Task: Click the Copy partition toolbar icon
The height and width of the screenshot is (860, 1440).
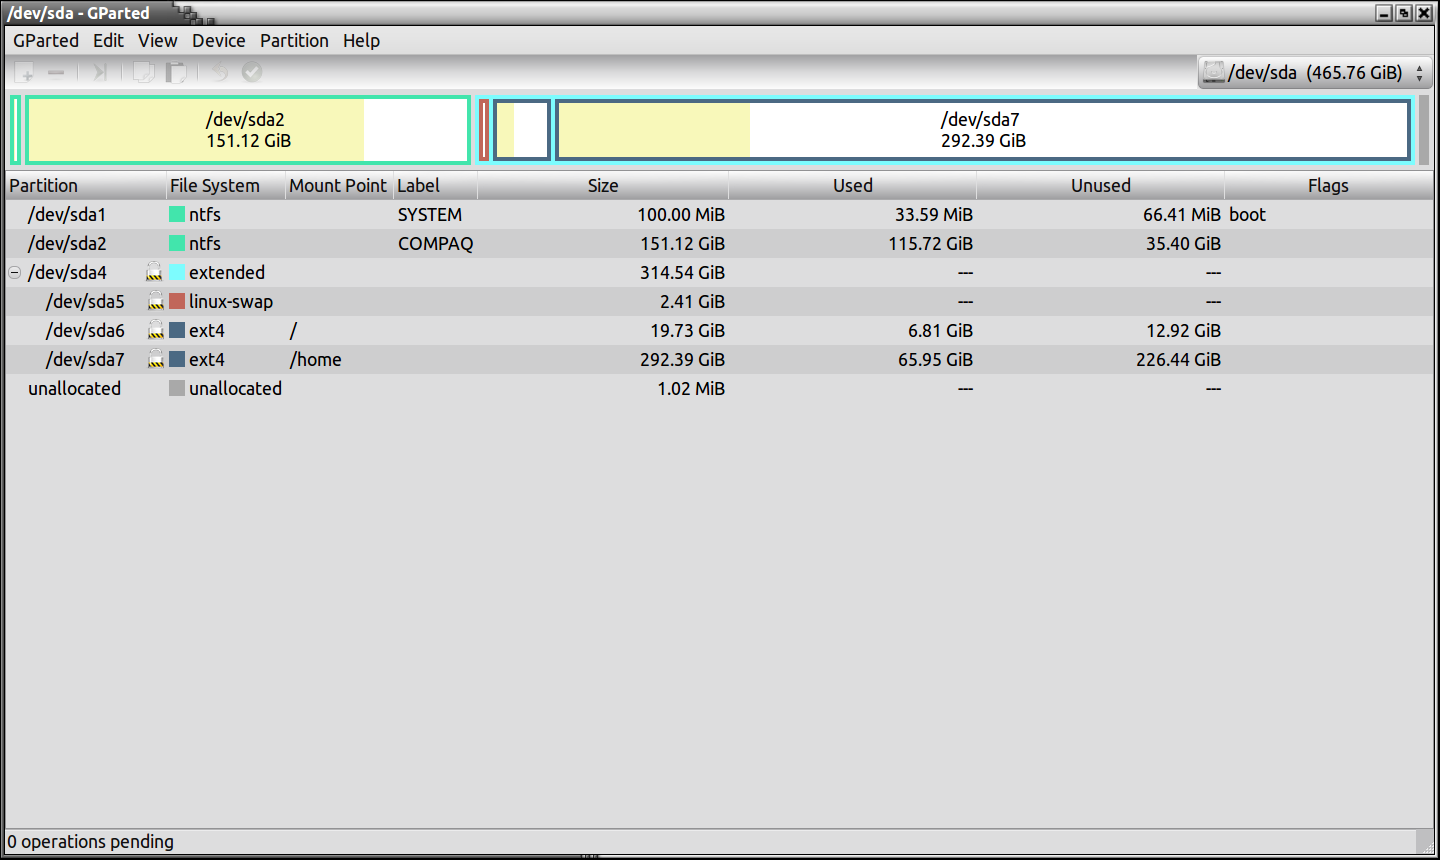Action: click(144, 72)
